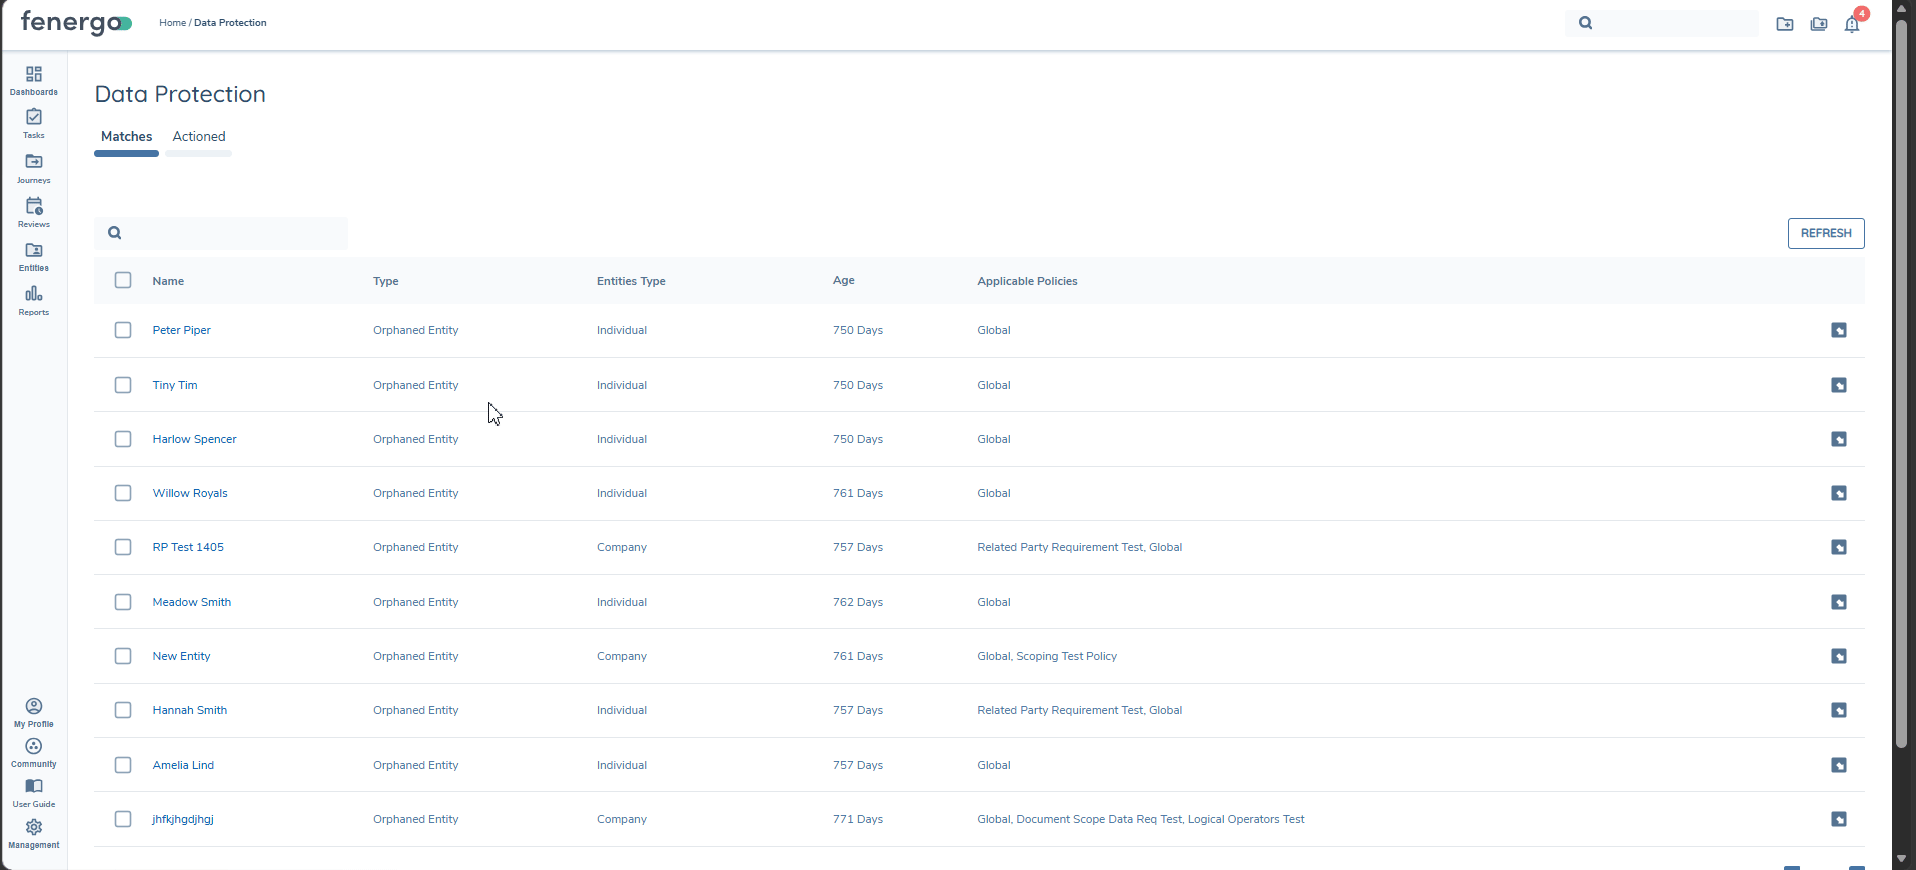Open the Tiny Tim entity link

point(175,385)
